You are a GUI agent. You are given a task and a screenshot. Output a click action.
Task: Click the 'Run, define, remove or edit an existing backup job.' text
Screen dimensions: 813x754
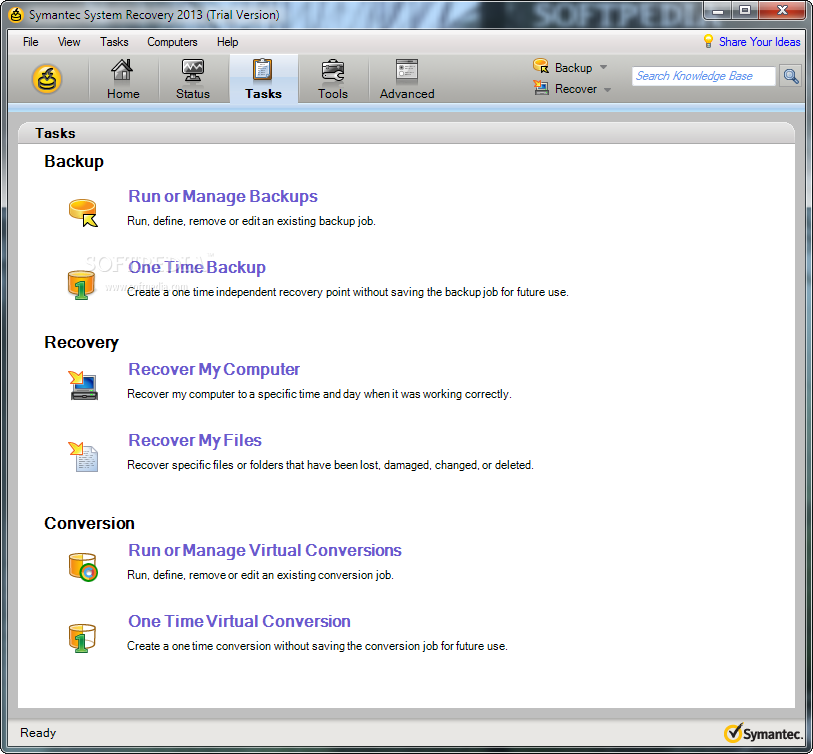click(x=251, y=221)
